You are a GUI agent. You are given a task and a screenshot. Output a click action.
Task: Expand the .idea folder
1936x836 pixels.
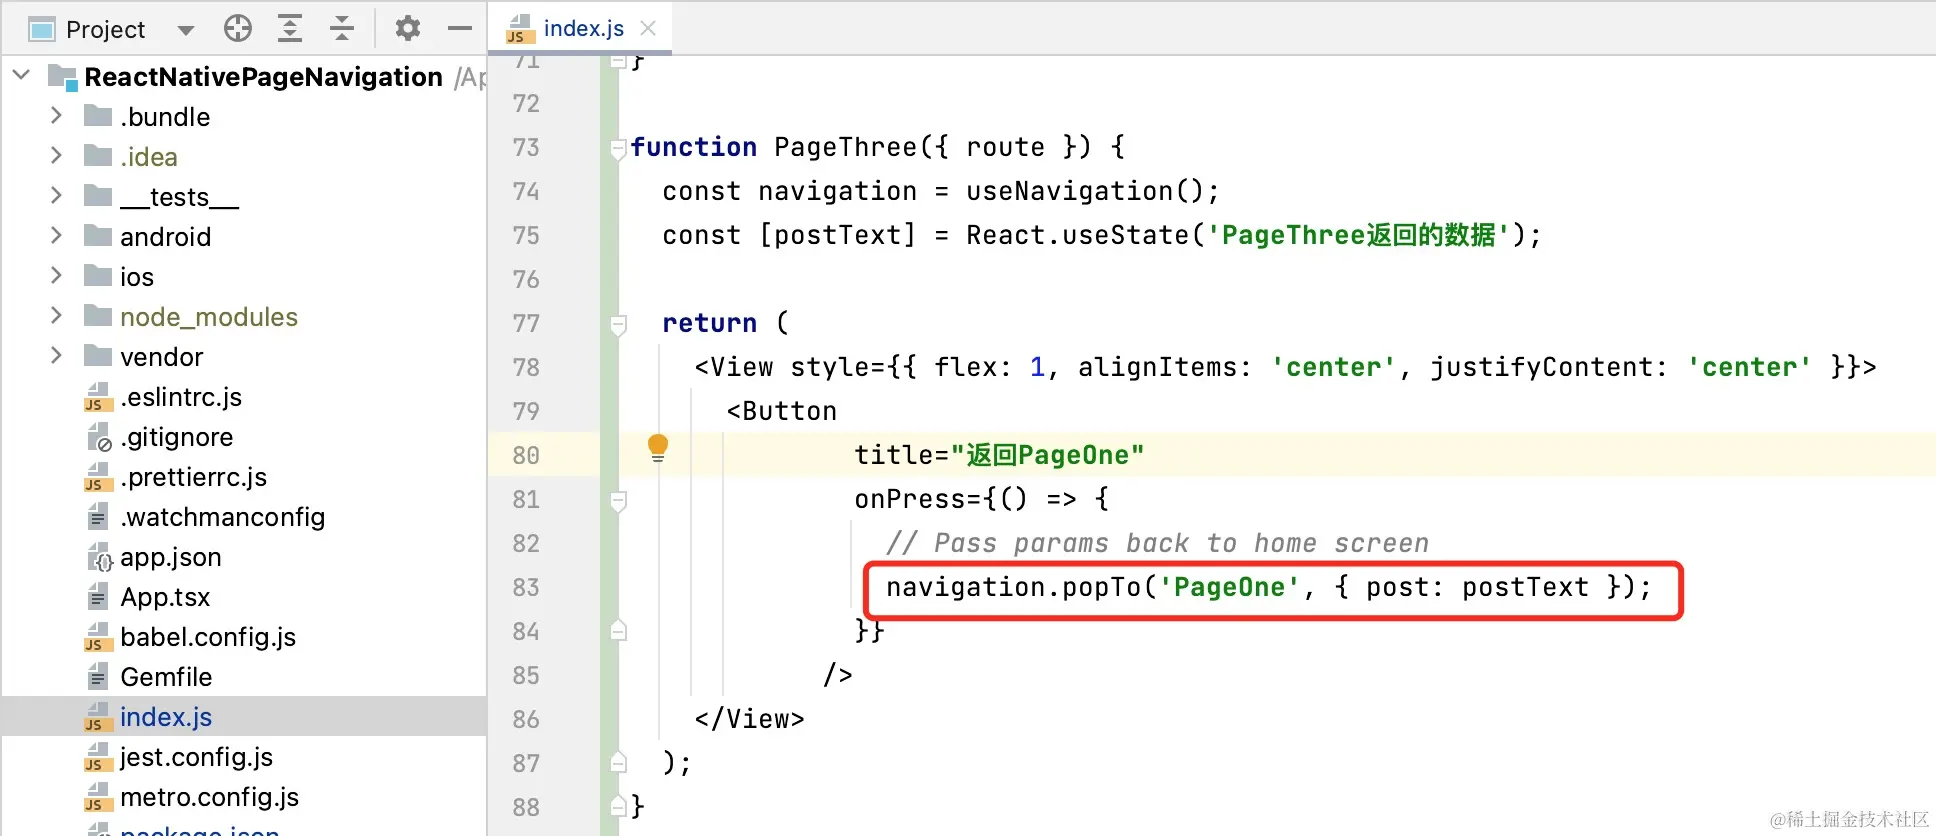coord(56,156)
